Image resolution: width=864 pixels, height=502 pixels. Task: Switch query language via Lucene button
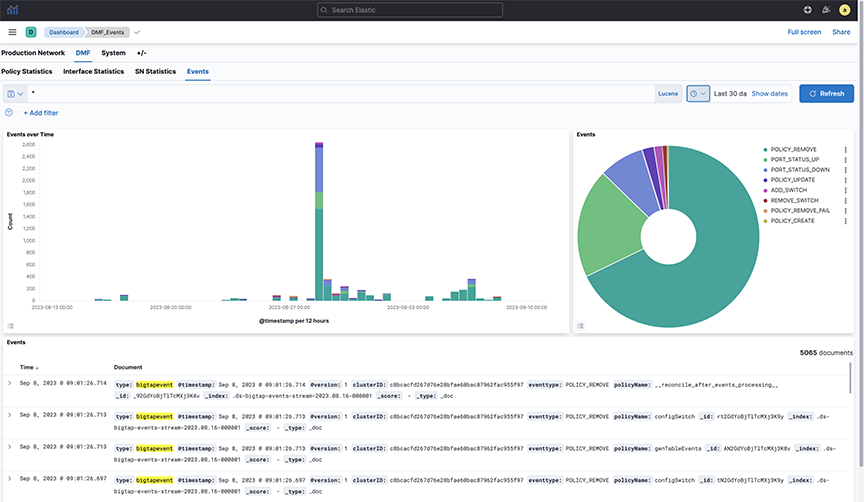668,94
